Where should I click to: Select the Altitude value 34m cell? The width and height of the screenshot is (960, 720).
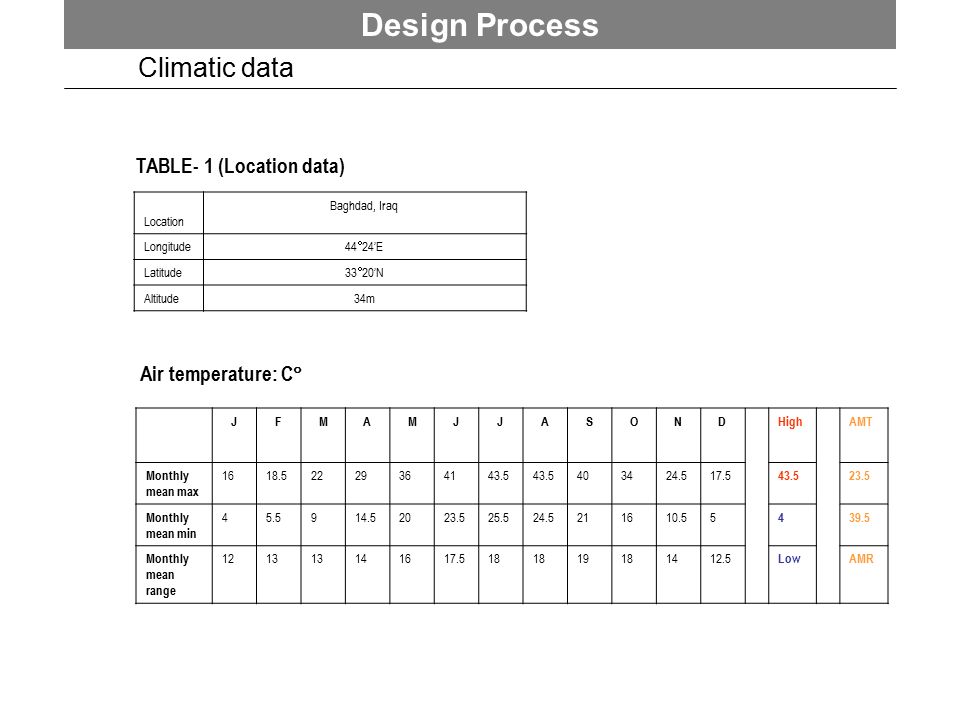[x=364, y=298]
